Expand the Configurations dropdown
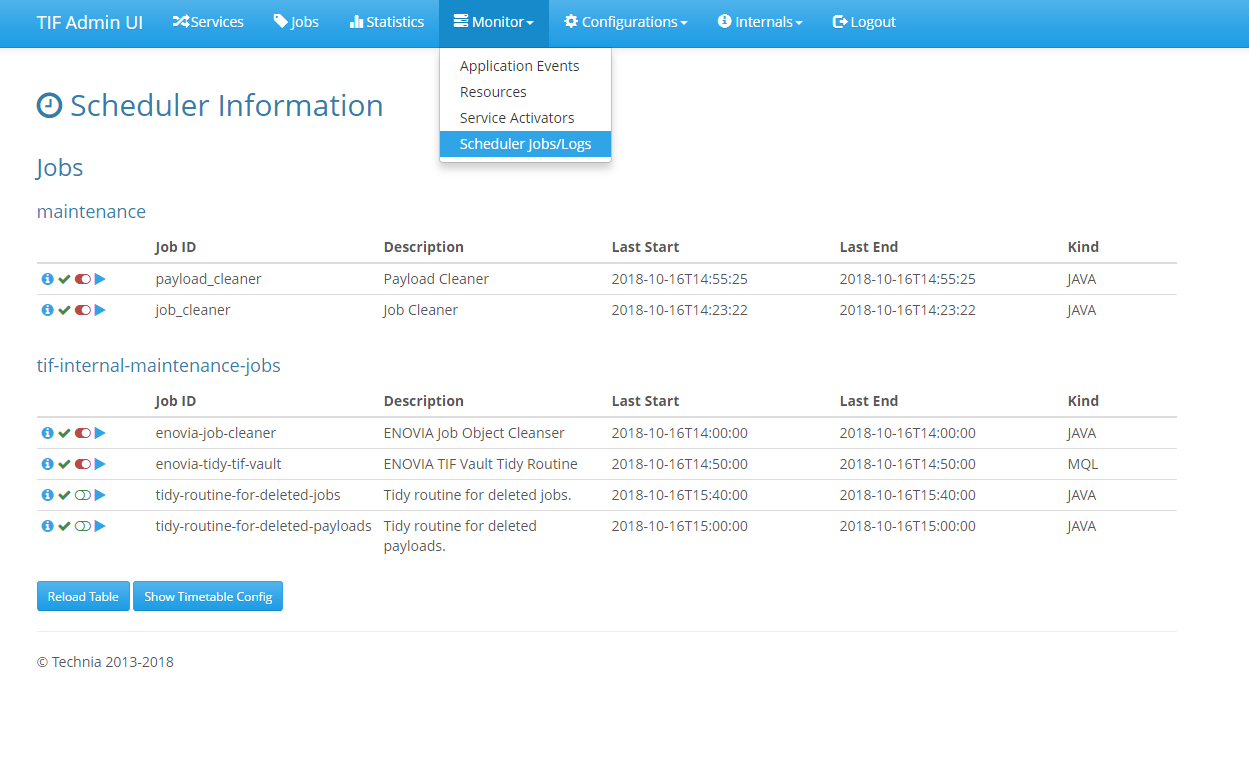The image size is (1249, 758). pyautogui.click(x=625, y=22)
